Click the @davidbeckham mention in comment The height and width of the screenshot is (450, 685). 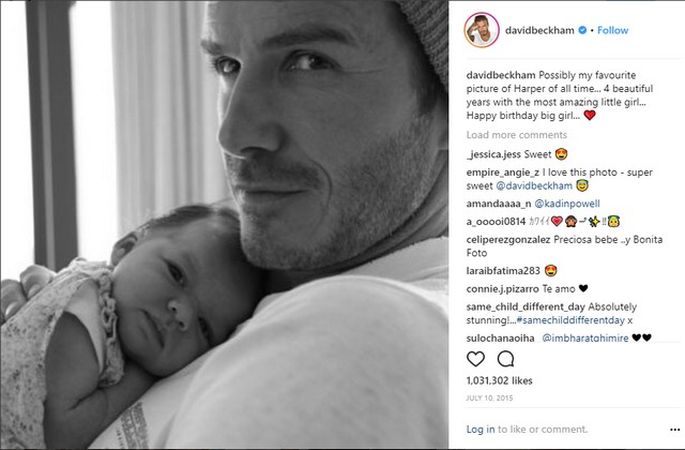pos(534,186)
